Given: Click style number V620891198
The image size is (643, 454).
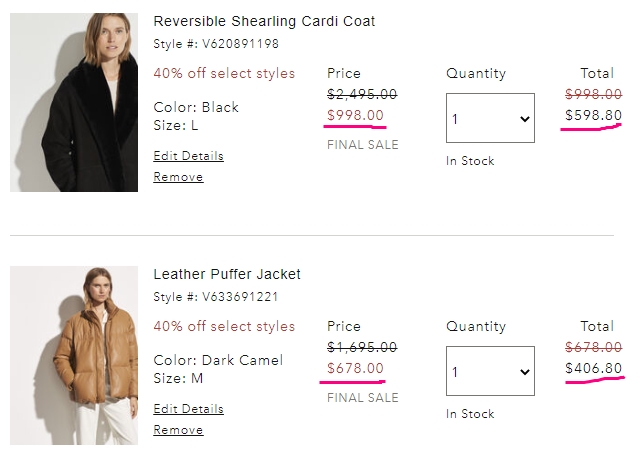Looking at the screenshot, I should coord(240,44).
